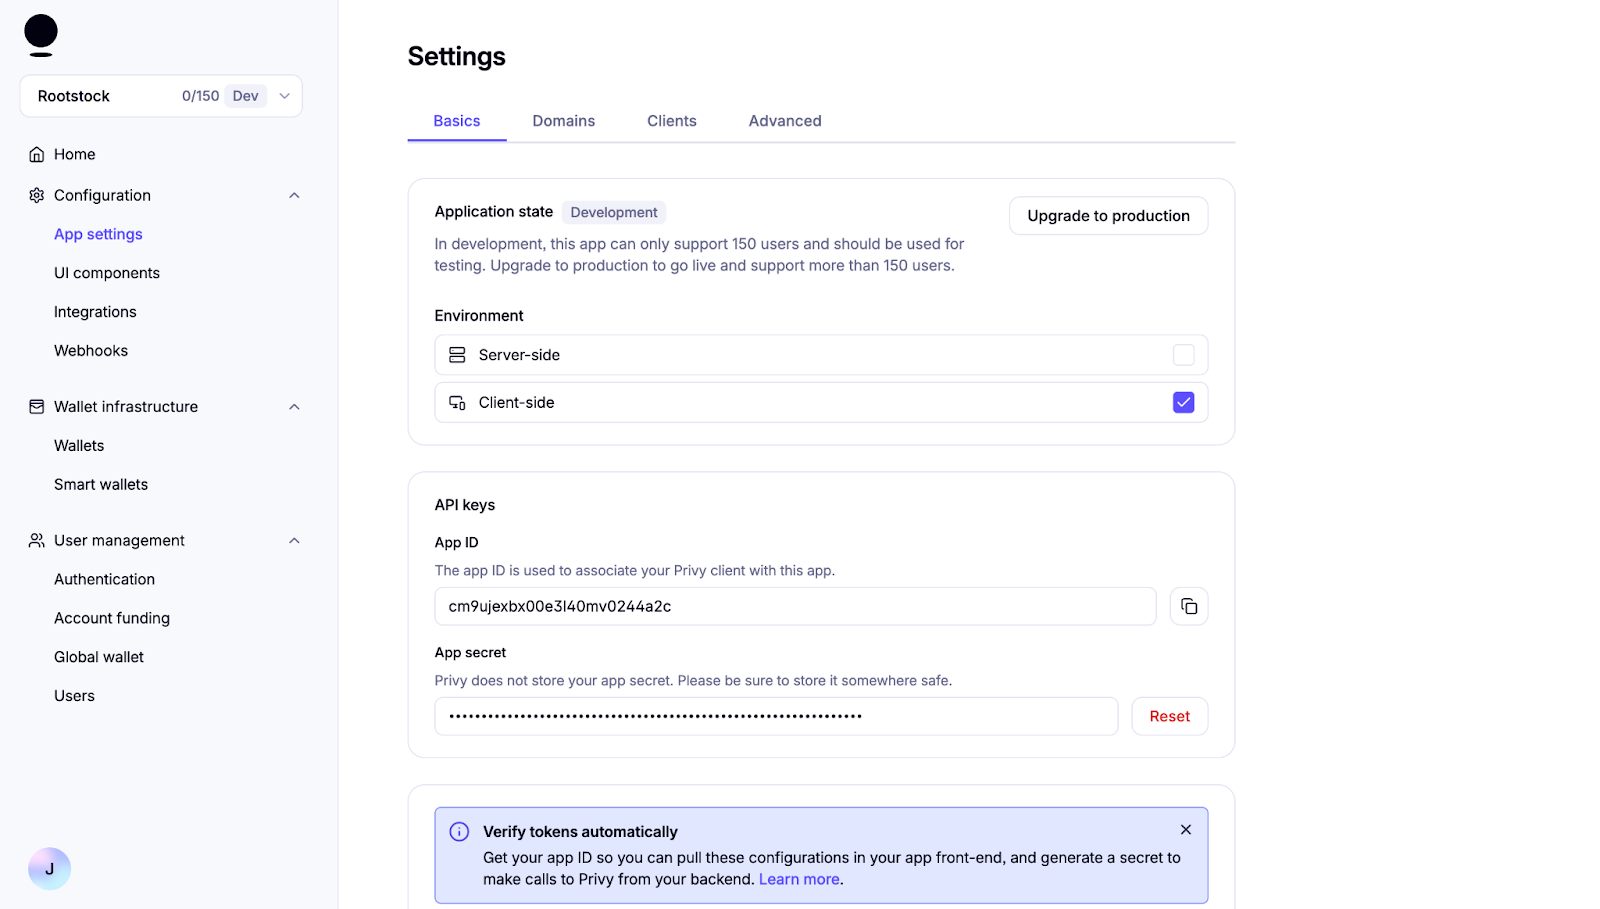This screenshot has width=1600, height=909.
Task: Switch to the Domains tab
Action: coord(563,120)
